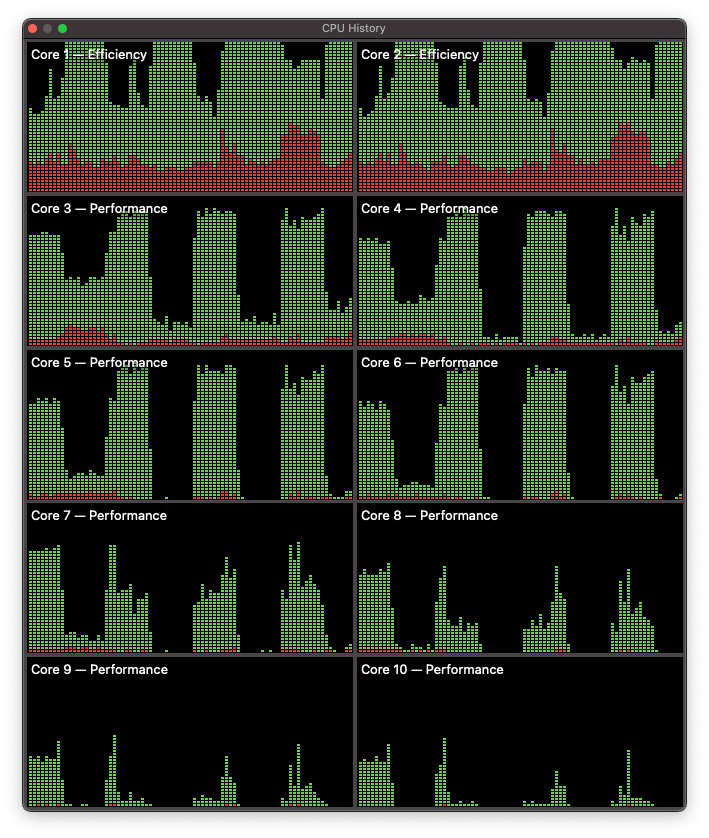709x838 pixels.
Task: Select the Core 6 — Performance label
Action: point(429,362)
